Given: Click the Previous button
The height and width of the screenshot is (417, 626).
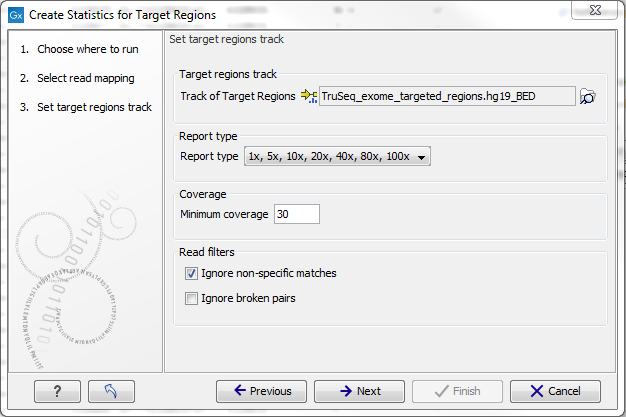Looking at the screenshot, I should click(262, 391).
